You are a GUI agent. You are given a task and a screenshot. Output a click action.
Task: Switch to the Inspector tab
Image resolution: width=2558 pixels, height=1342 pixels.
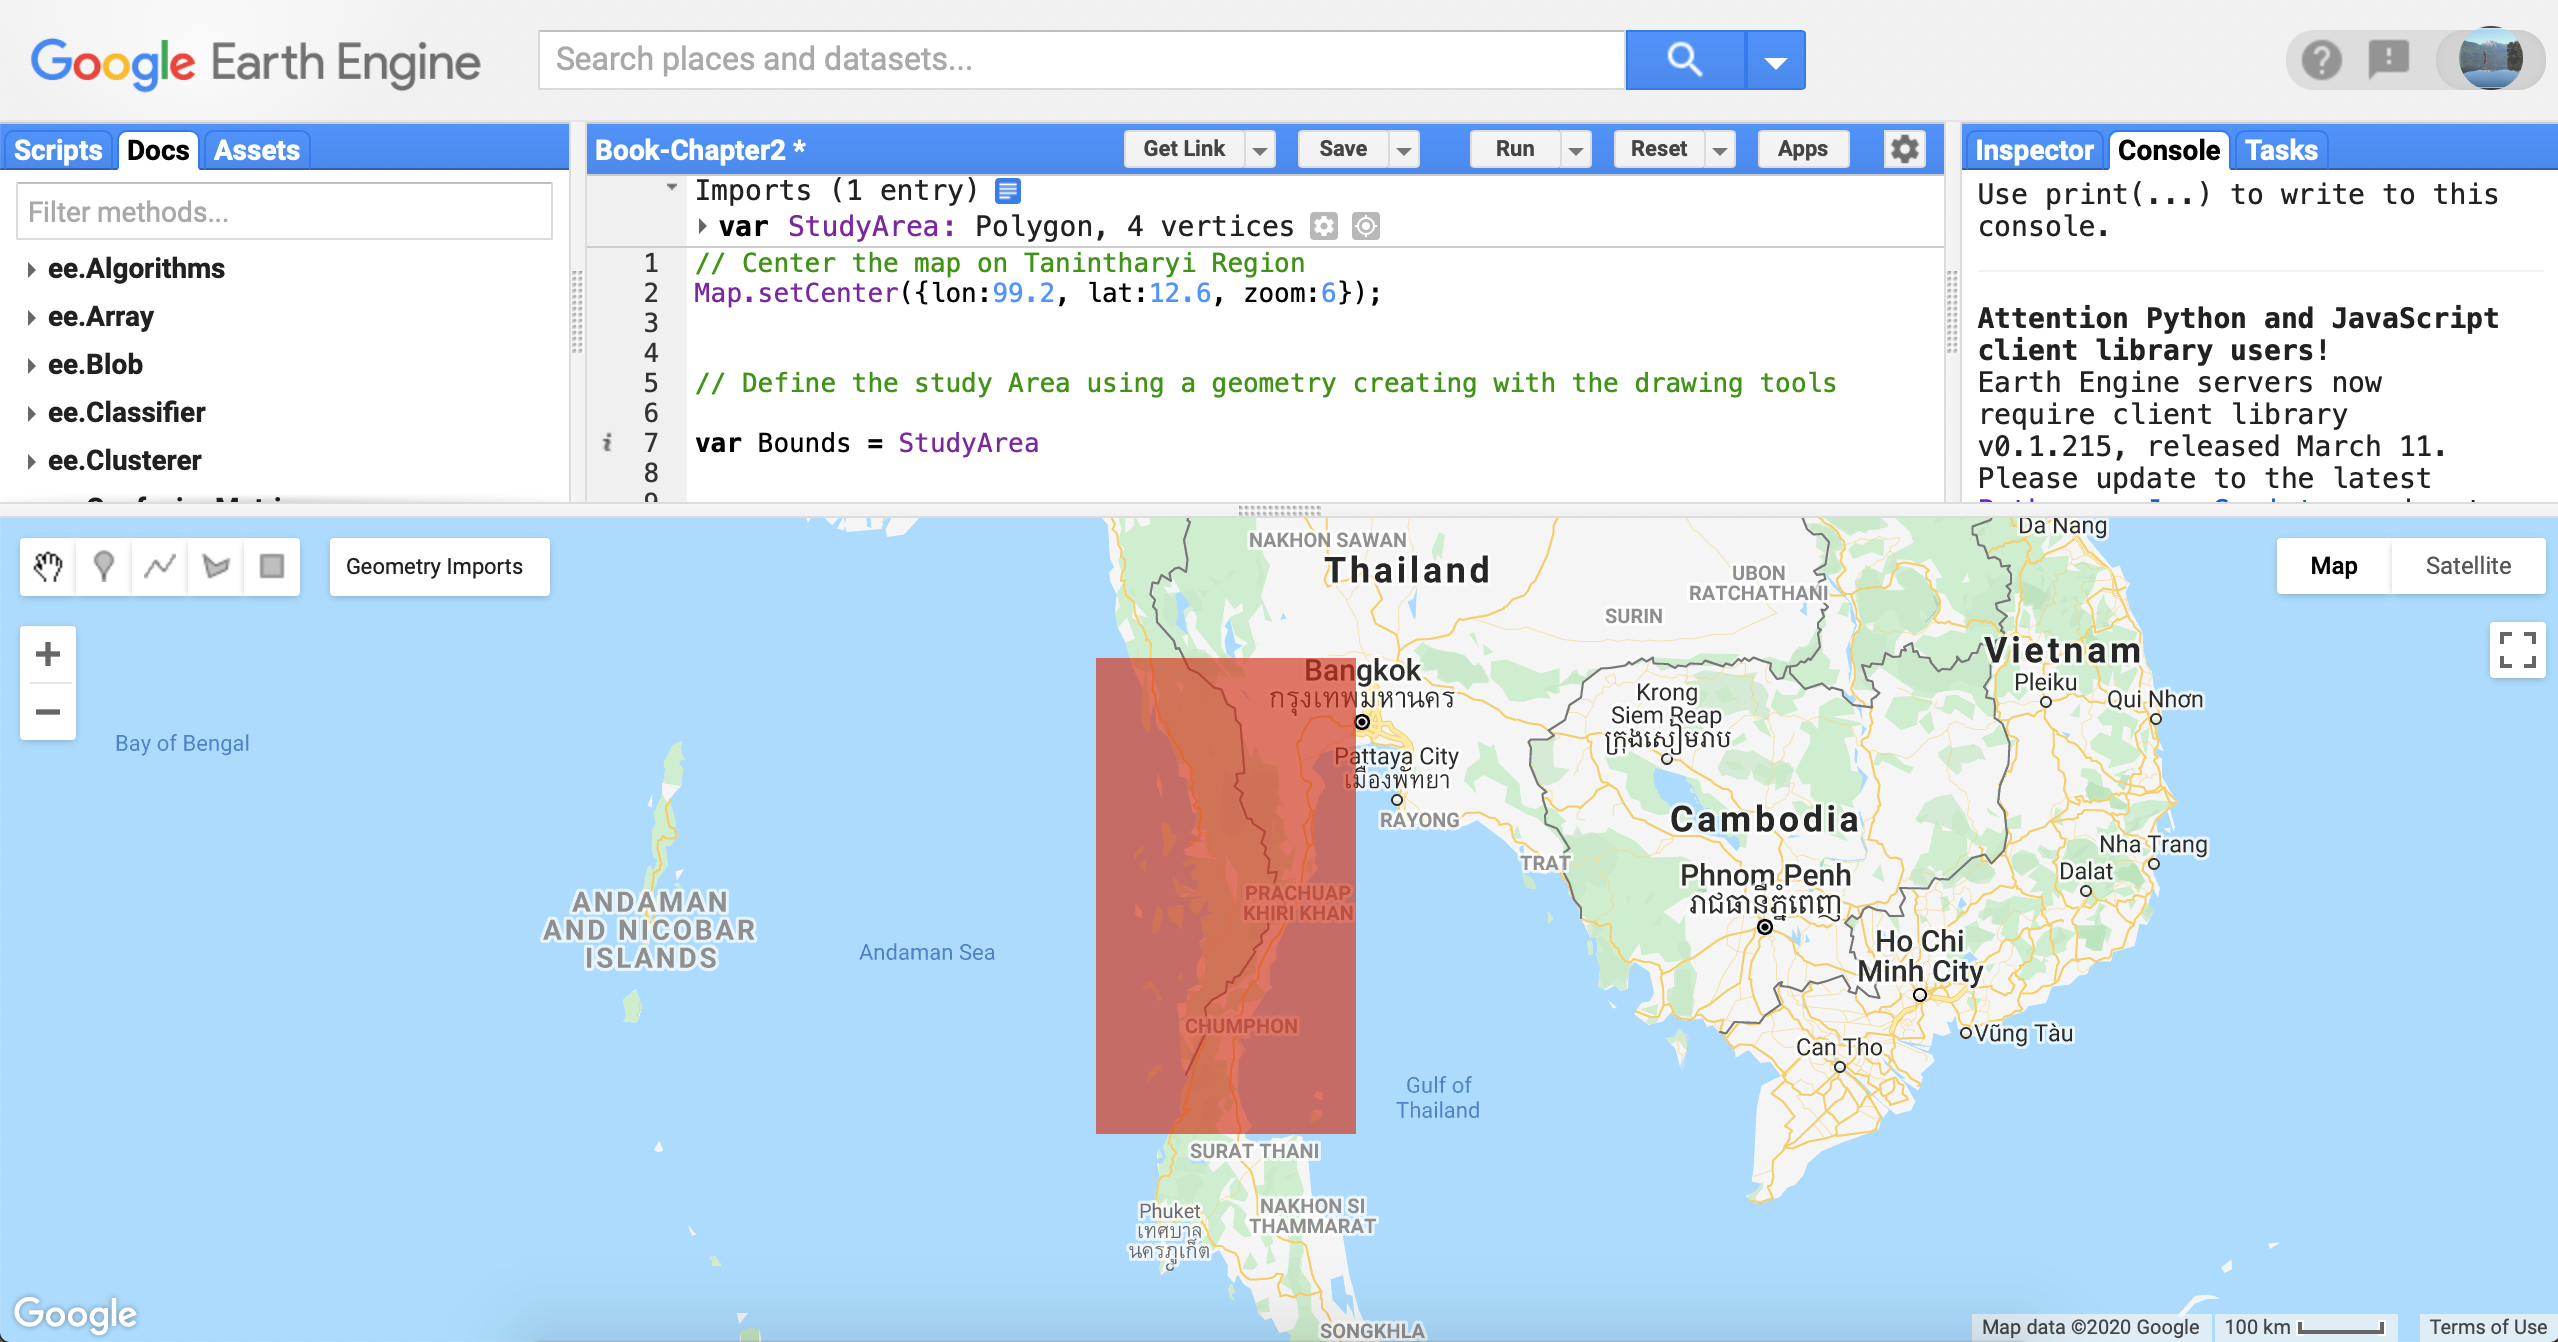[2030, 151]
